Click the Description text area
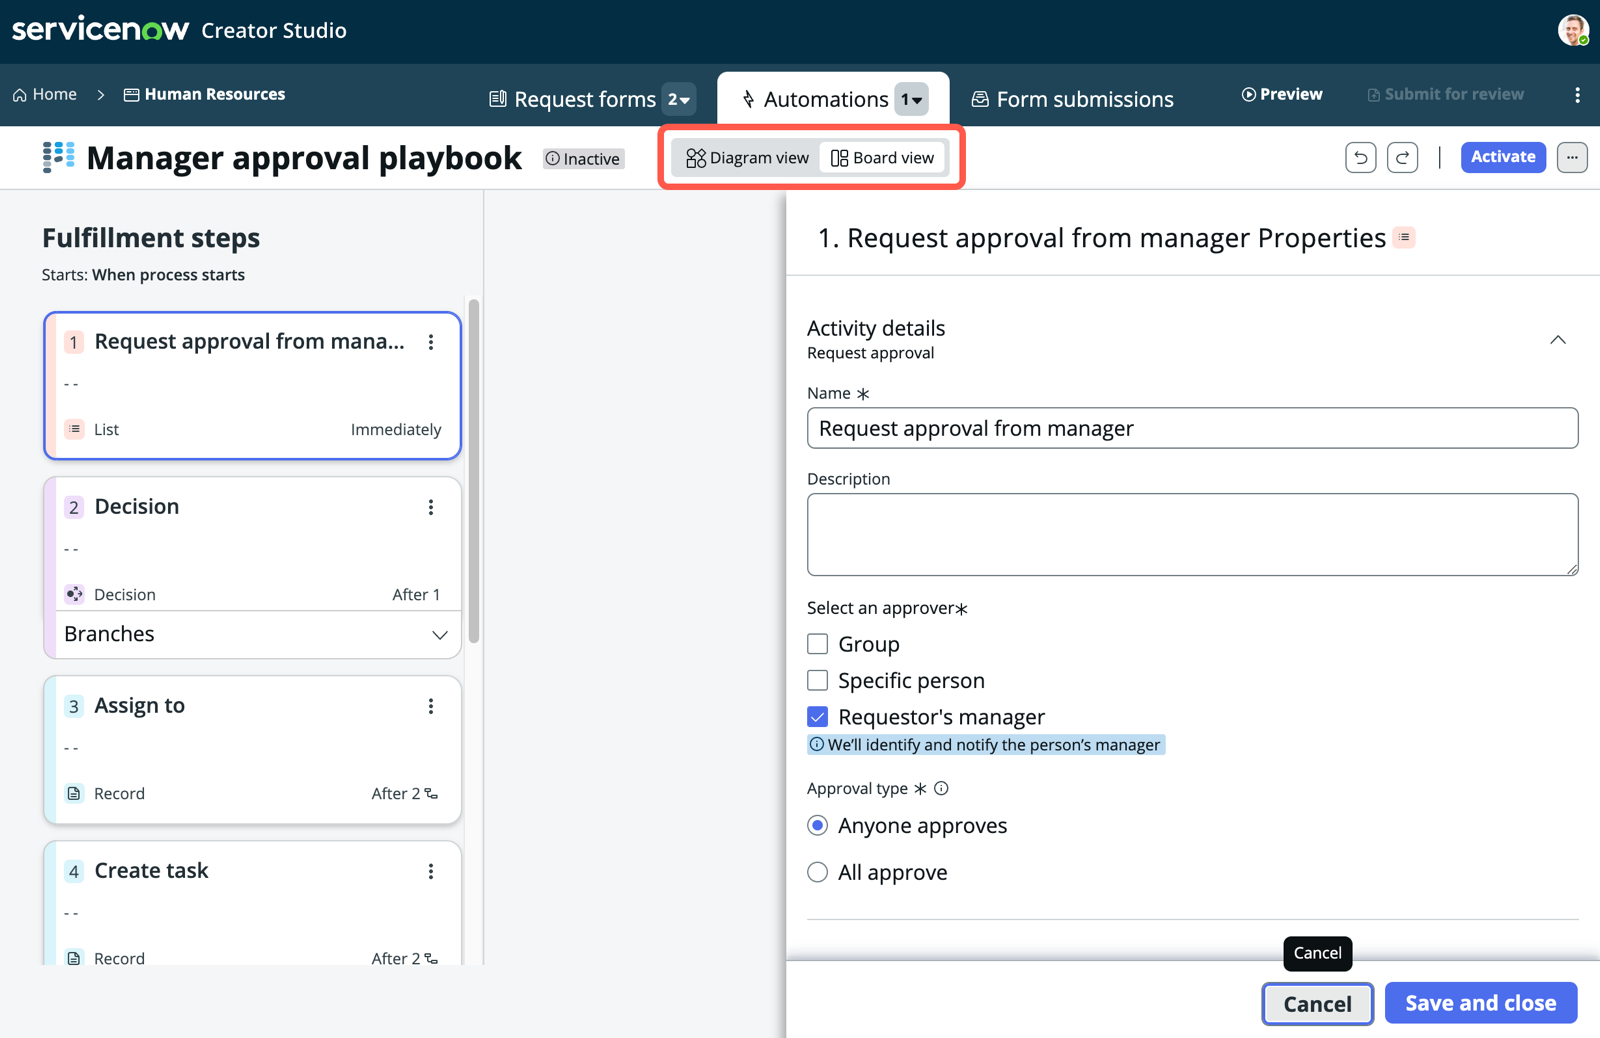This screenshot has width=1600, height=1038. pos(1192,534)
